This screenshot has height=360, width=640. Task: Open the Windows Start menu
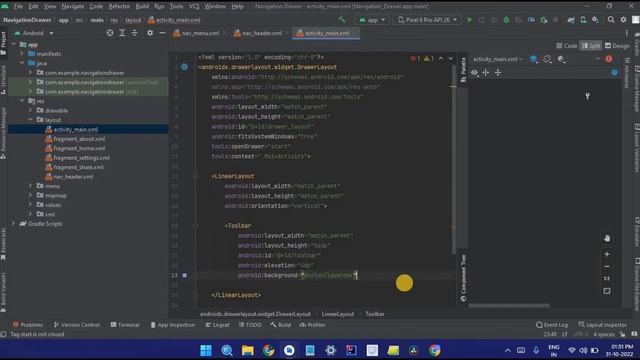click(206, 350)
